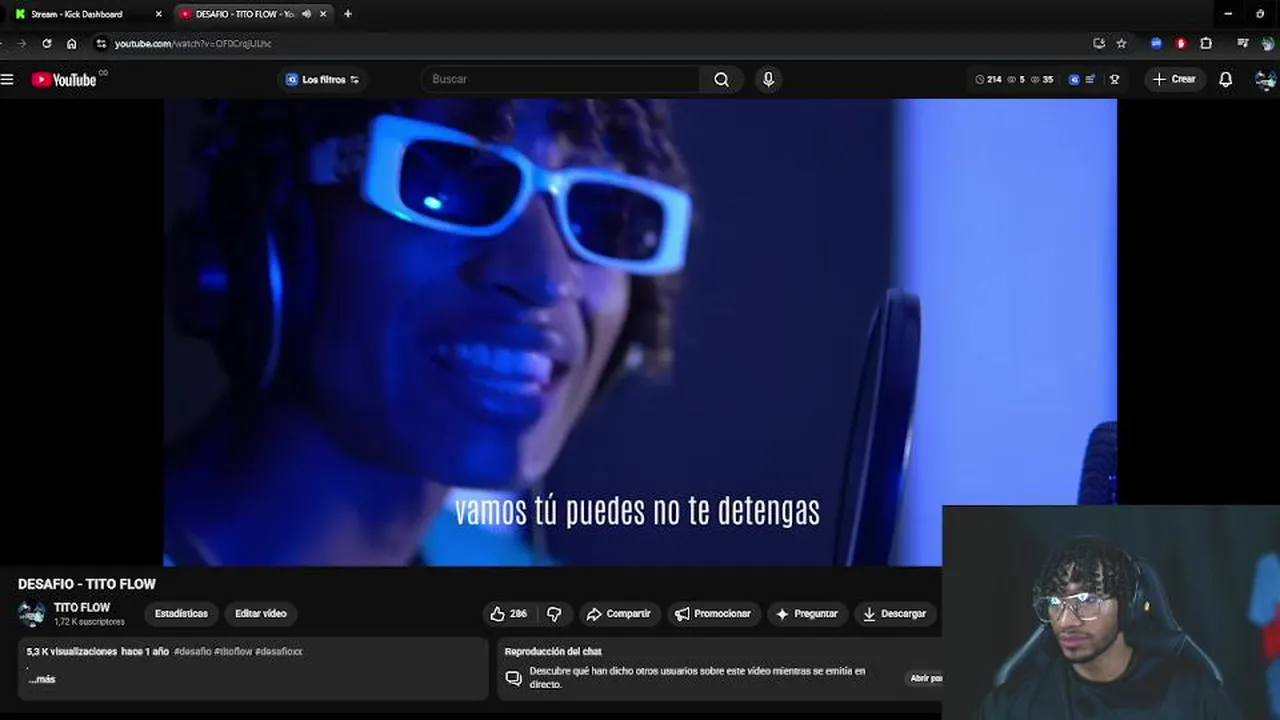Select the DESAFIO - TITO FLOW browser tab
The image size is (1280, 720).
245,14
